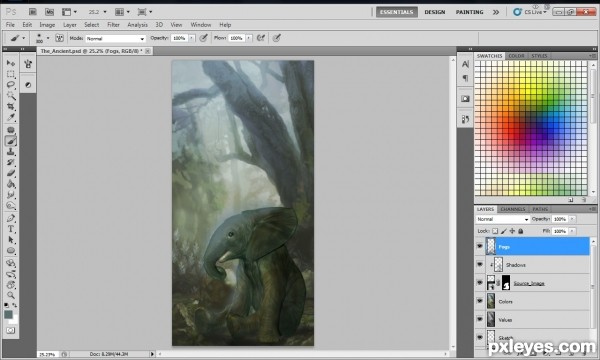
Task: Select the Source_Image layer mask thumbnail
Action: point(506,283)
